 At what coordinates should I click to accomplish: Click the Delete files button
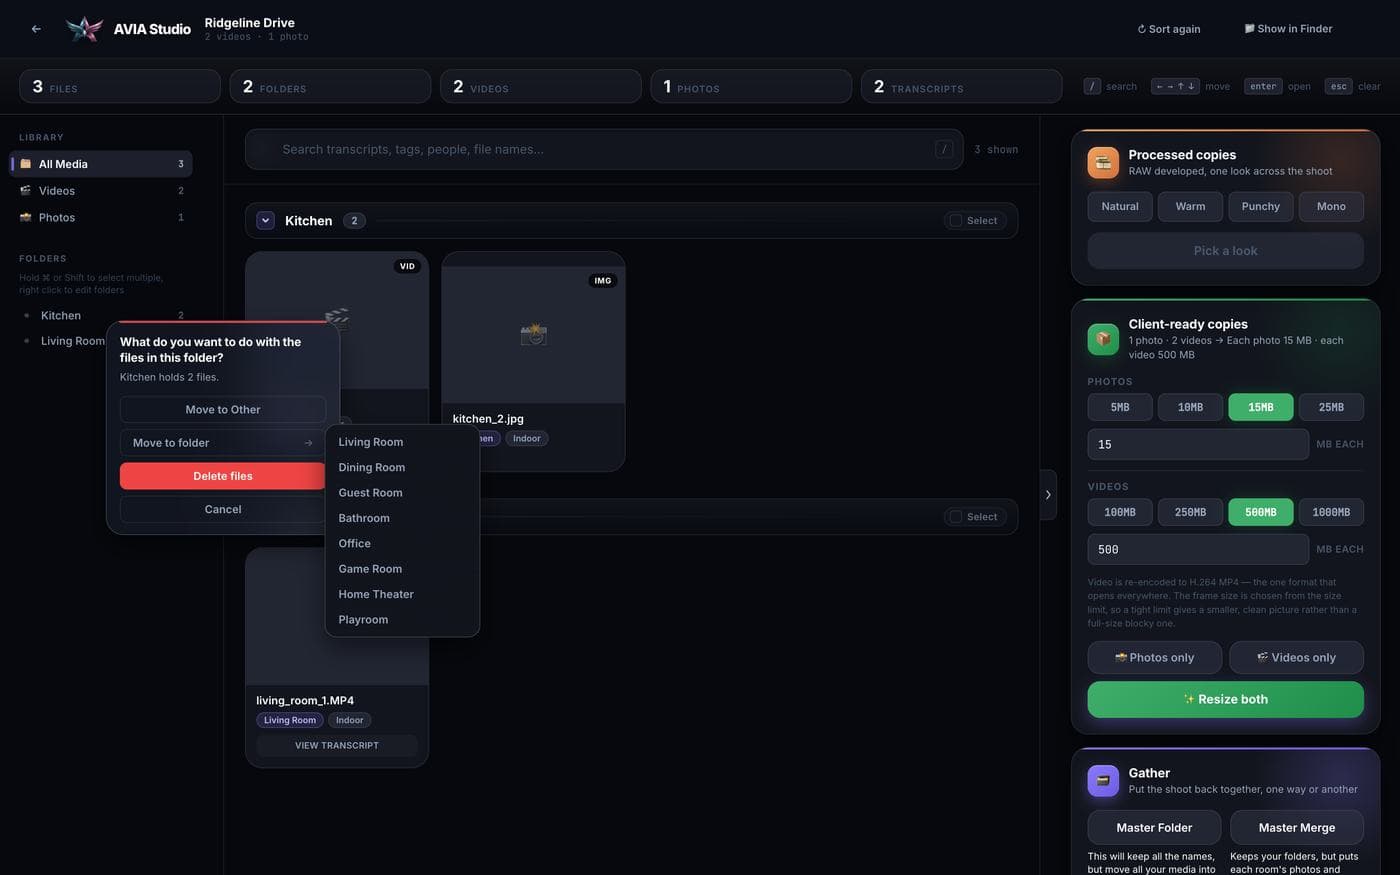point(223,476)
